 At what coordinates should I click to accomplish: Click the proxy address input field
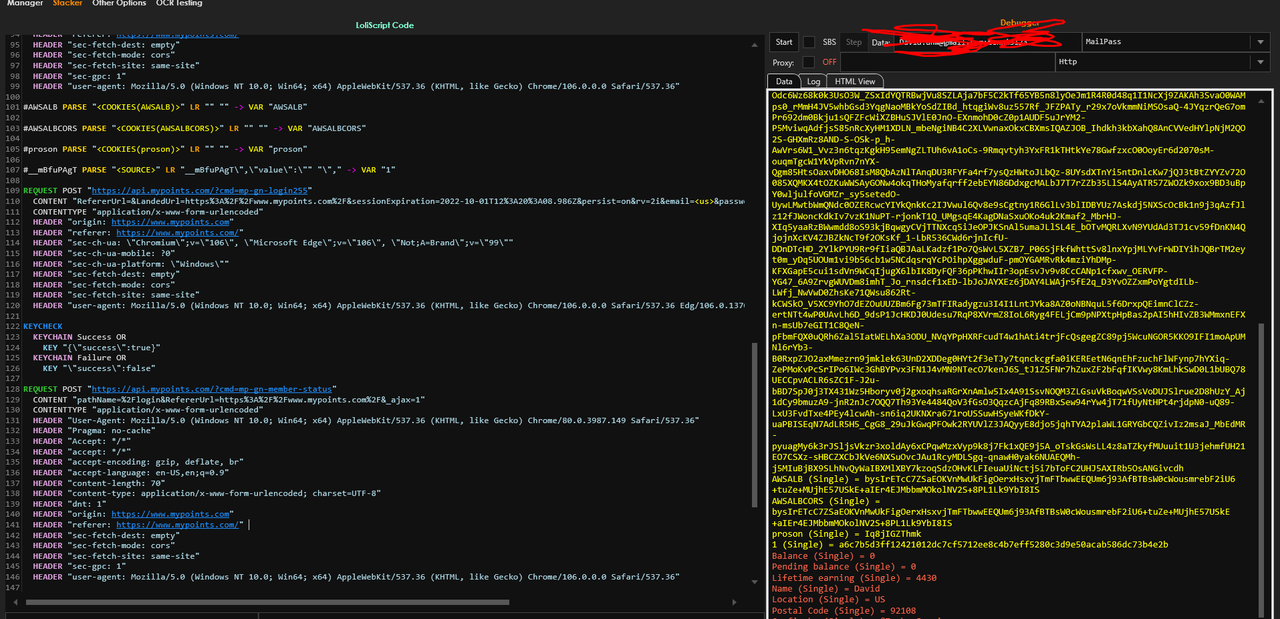pos(948,62)
